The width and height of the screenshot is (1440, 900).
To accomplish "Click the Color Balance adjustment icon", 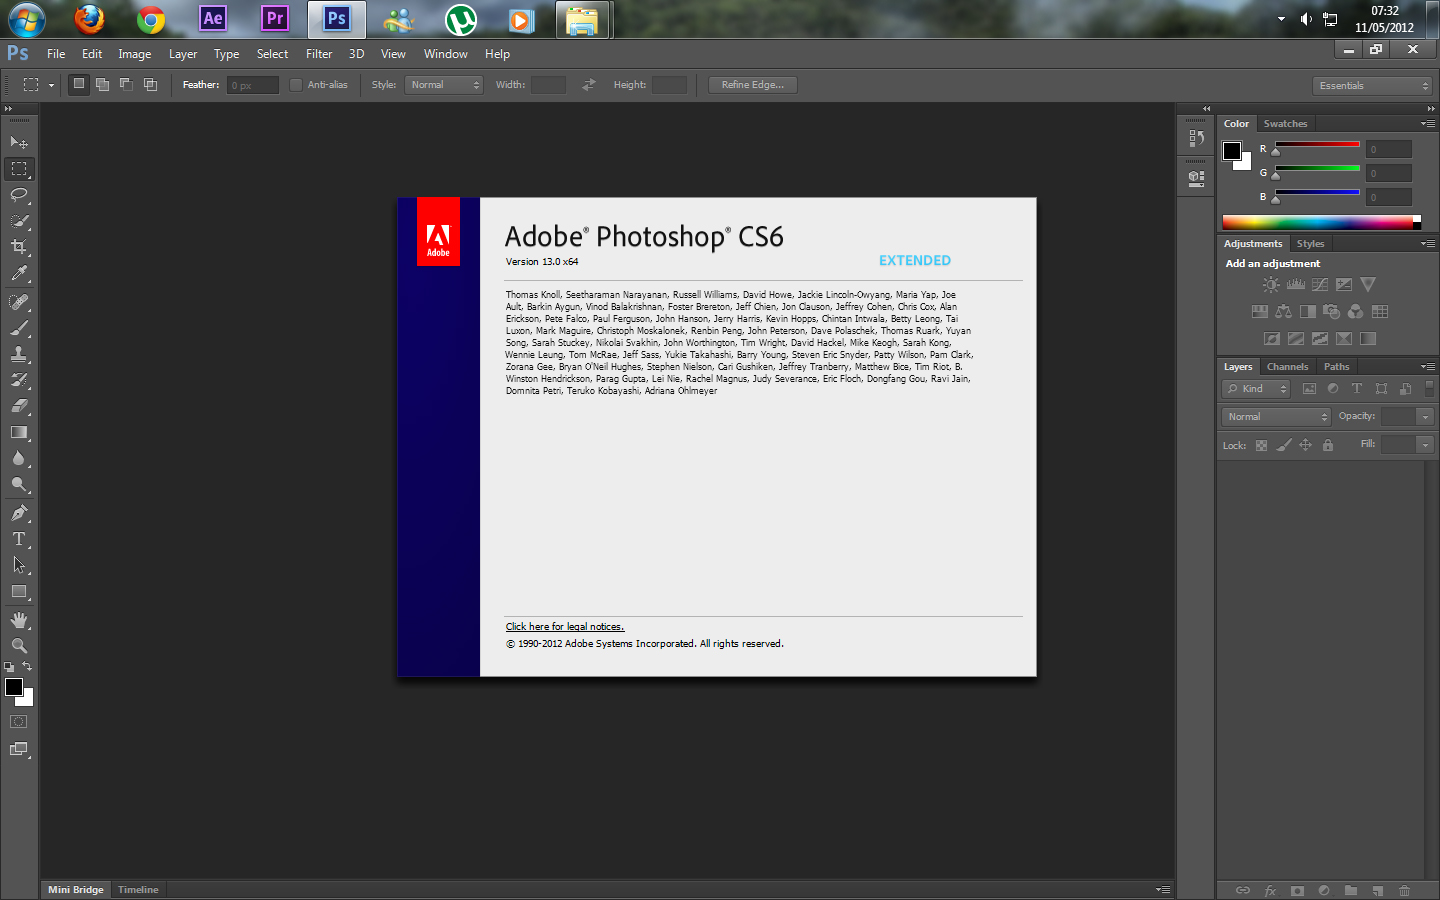I will [x=1283, y=312].
